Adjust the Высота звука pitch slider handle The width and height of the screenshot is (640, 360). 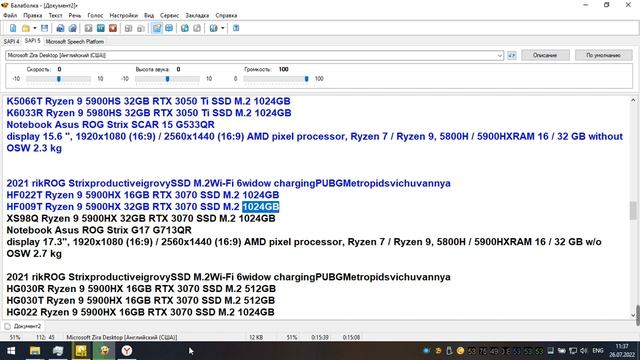coord(167,79)
